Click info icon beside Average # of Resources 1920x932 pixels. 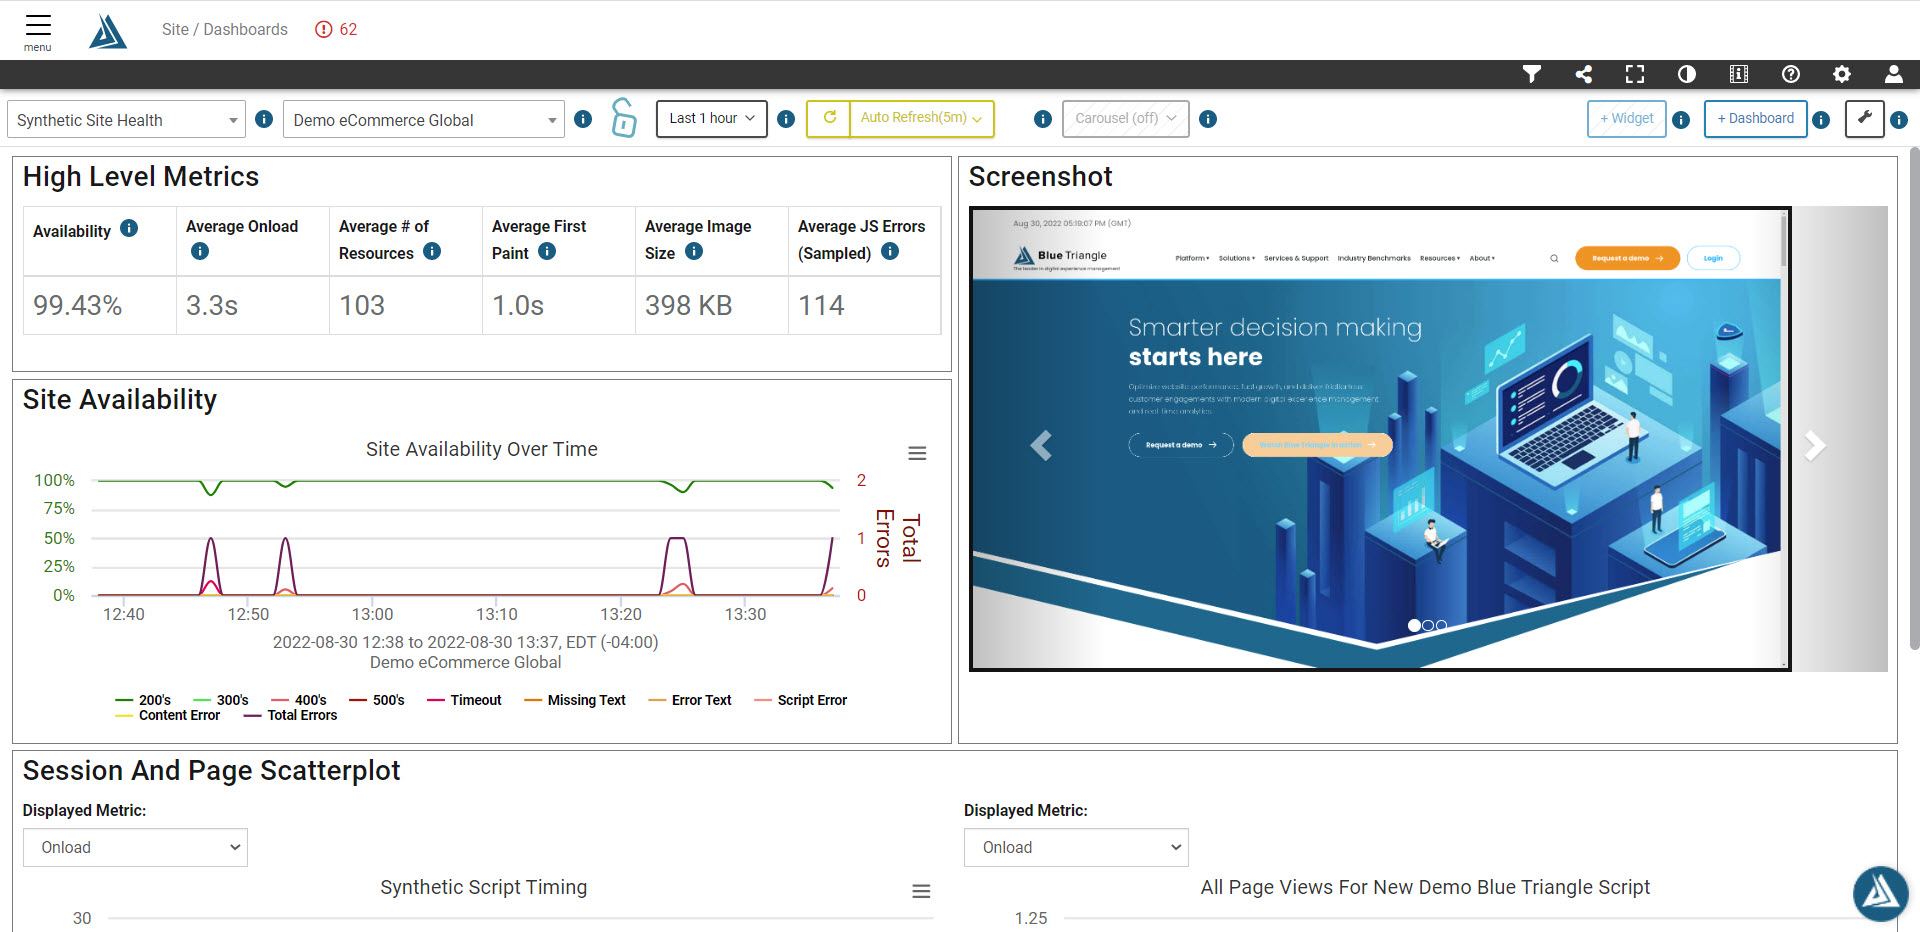(x=432, y=251)
